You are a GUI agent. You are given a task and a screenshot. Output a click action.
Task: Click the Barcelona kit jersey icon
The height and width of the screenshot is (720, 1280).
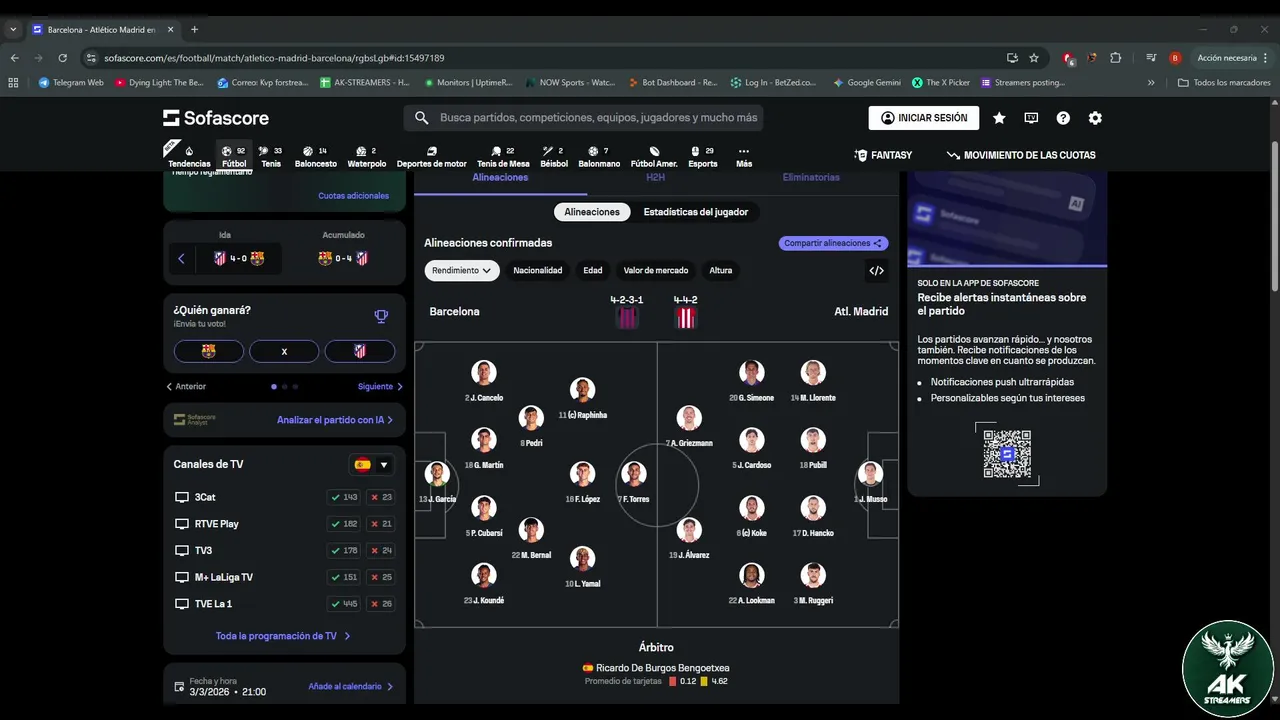[x=627, y=318]
